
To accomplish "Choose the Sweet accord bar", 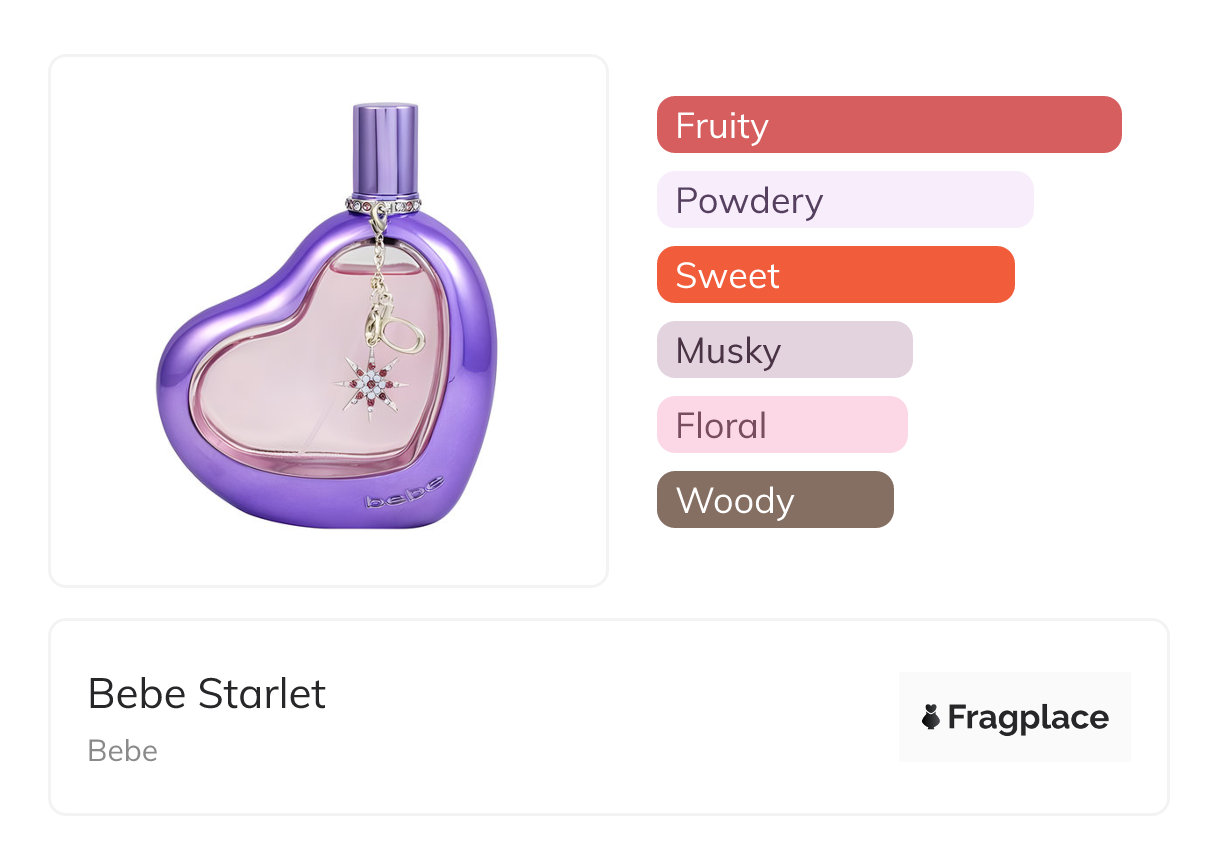I will pyautogui.click(x=835, y=275).
